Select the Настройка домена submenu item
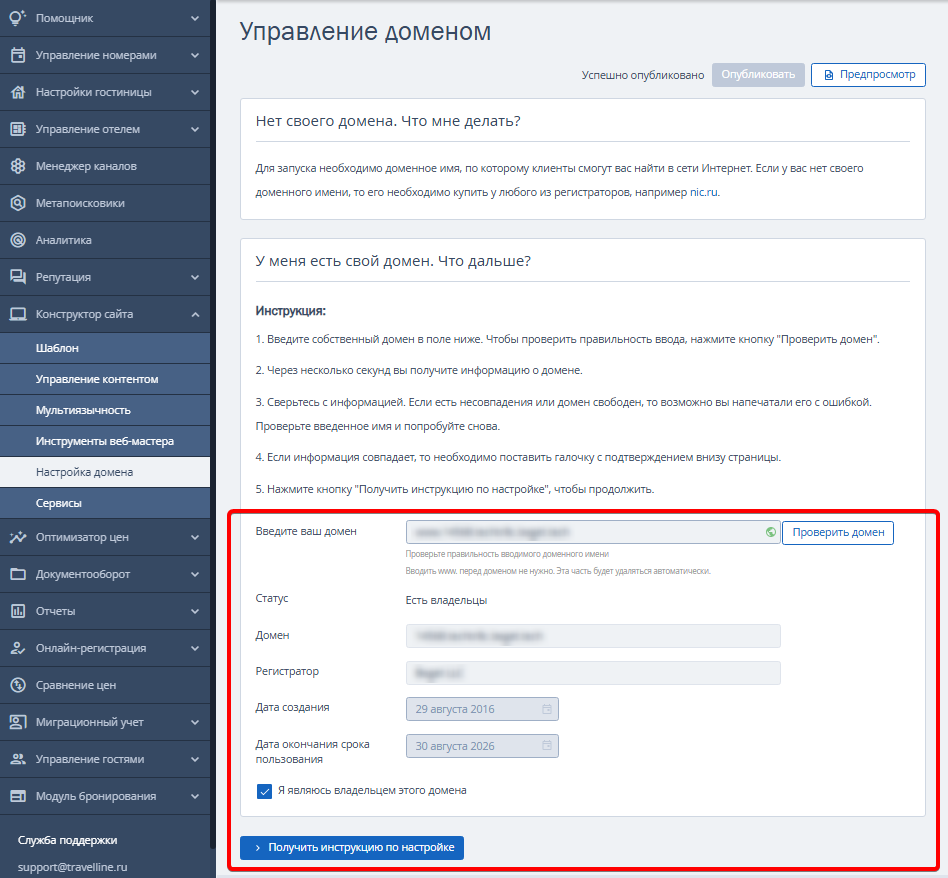 point(105,472)
